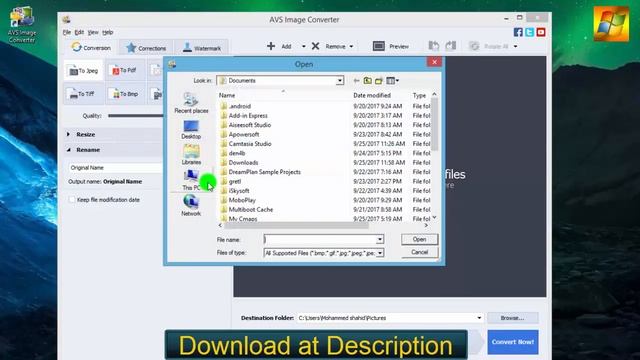
Task: Rotate image right icon
Action: [451, 46]
